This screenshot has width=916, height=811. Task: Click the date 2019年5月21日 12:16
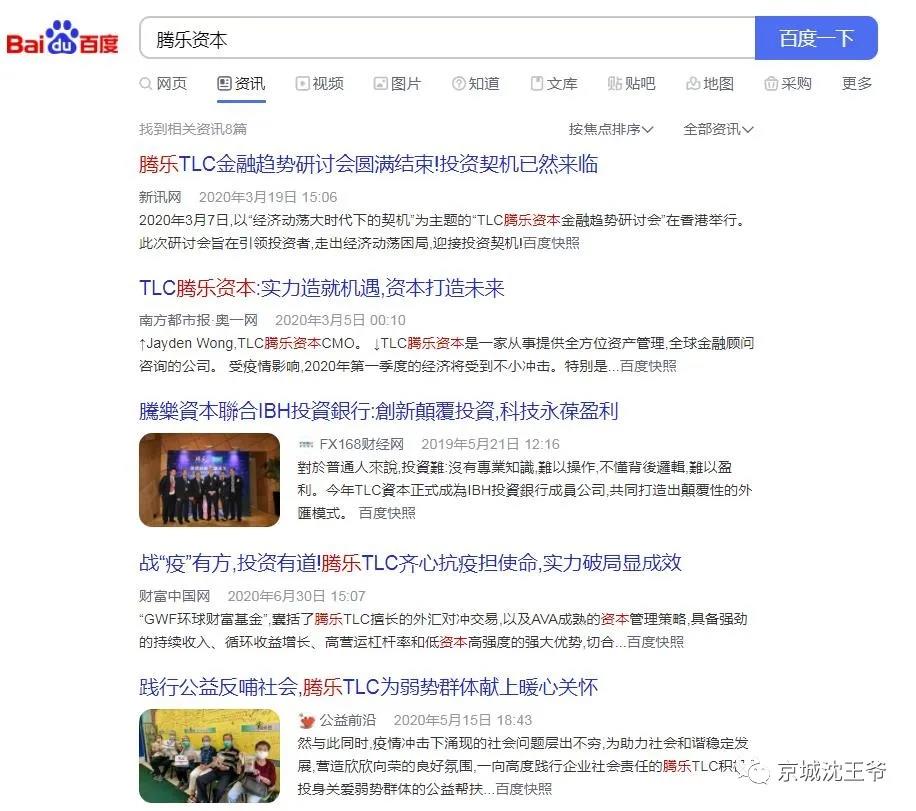[x=491, y=444]
